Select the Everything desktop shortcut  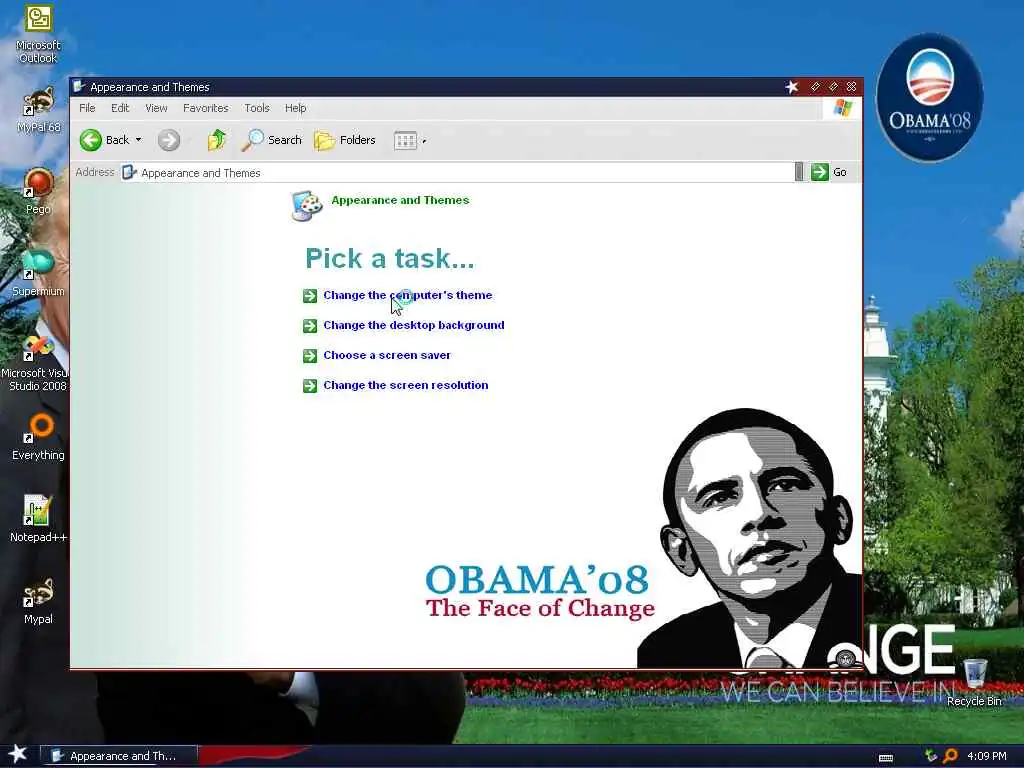click(x=38, y=437)
